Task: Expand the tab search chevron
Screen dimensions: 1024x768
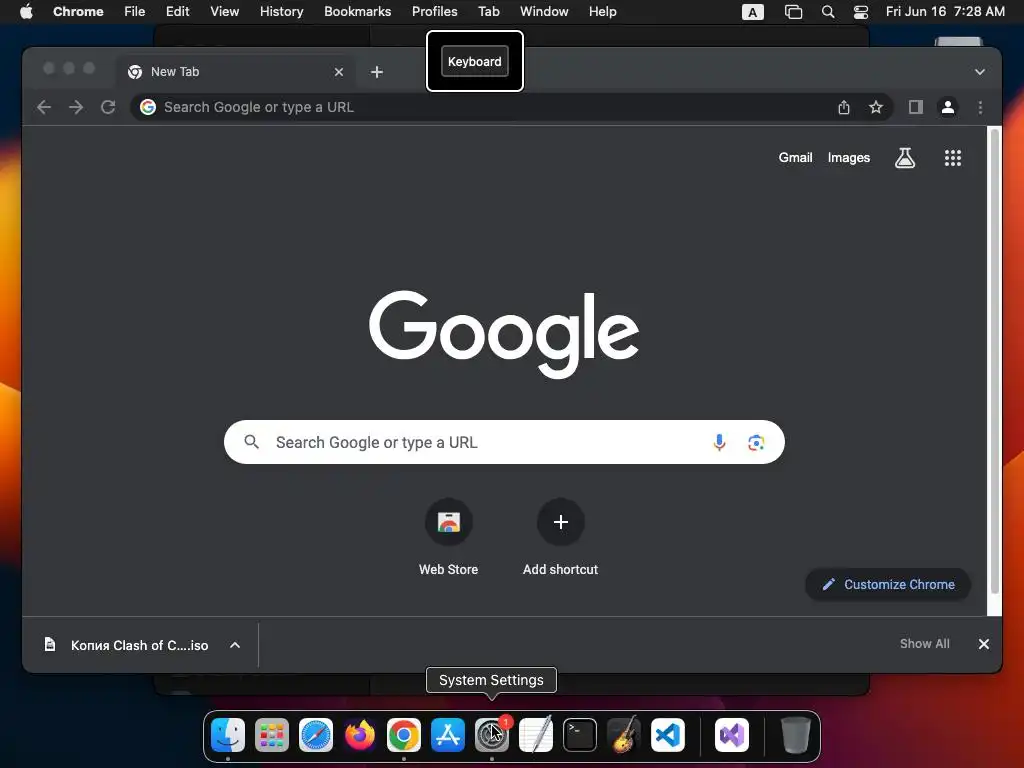Action: [x=980, y=72]
